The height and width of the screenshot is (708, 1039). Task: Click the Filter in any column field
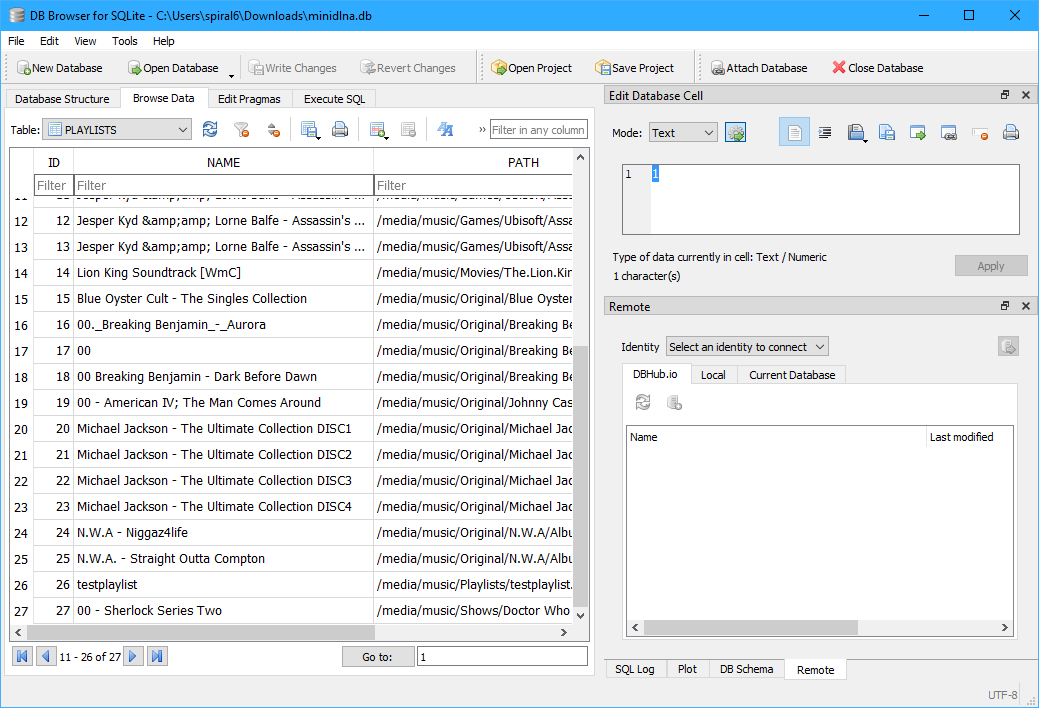point(538,129)
